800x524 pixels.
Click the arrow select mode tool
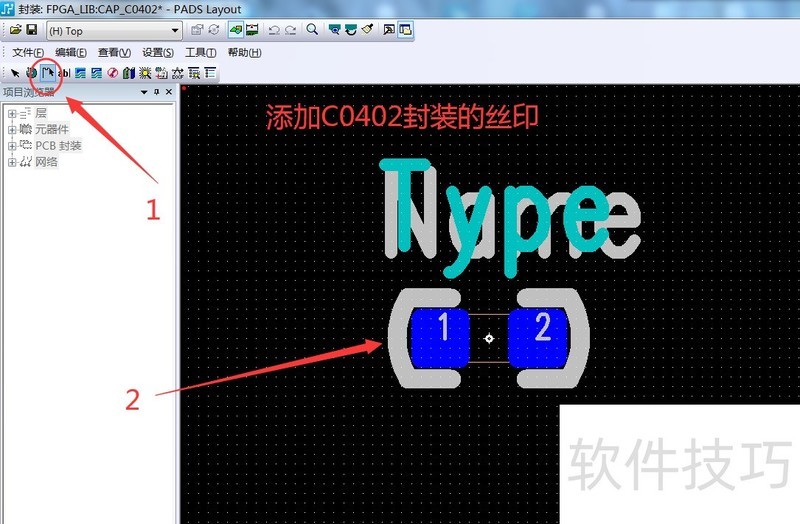point(15,72)
